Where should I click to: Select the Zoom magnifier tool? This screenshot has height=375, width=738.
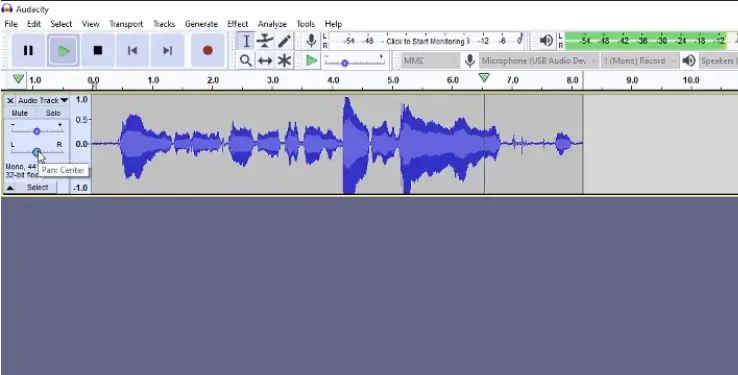point(246,60)
